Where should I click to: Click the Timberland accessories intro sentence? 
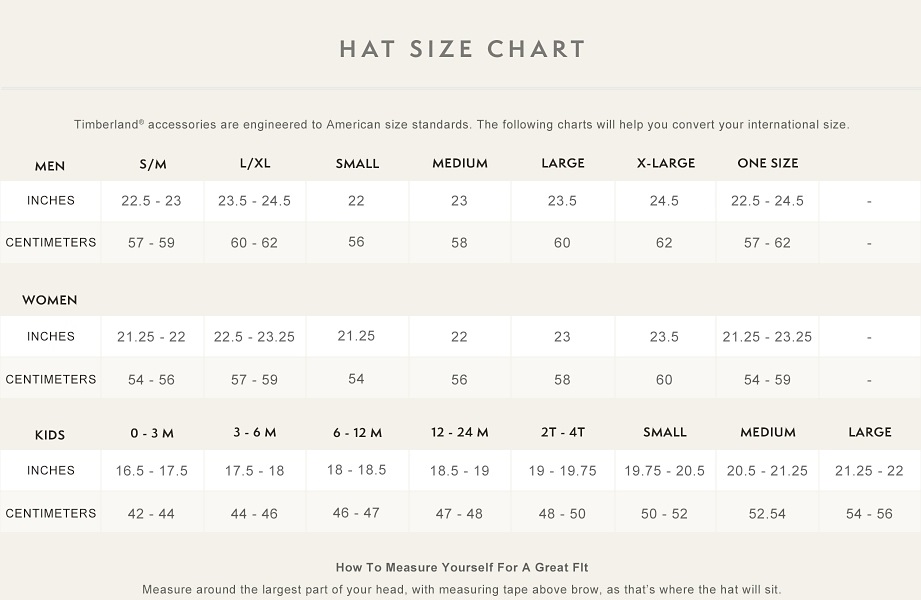click(461, 125)
